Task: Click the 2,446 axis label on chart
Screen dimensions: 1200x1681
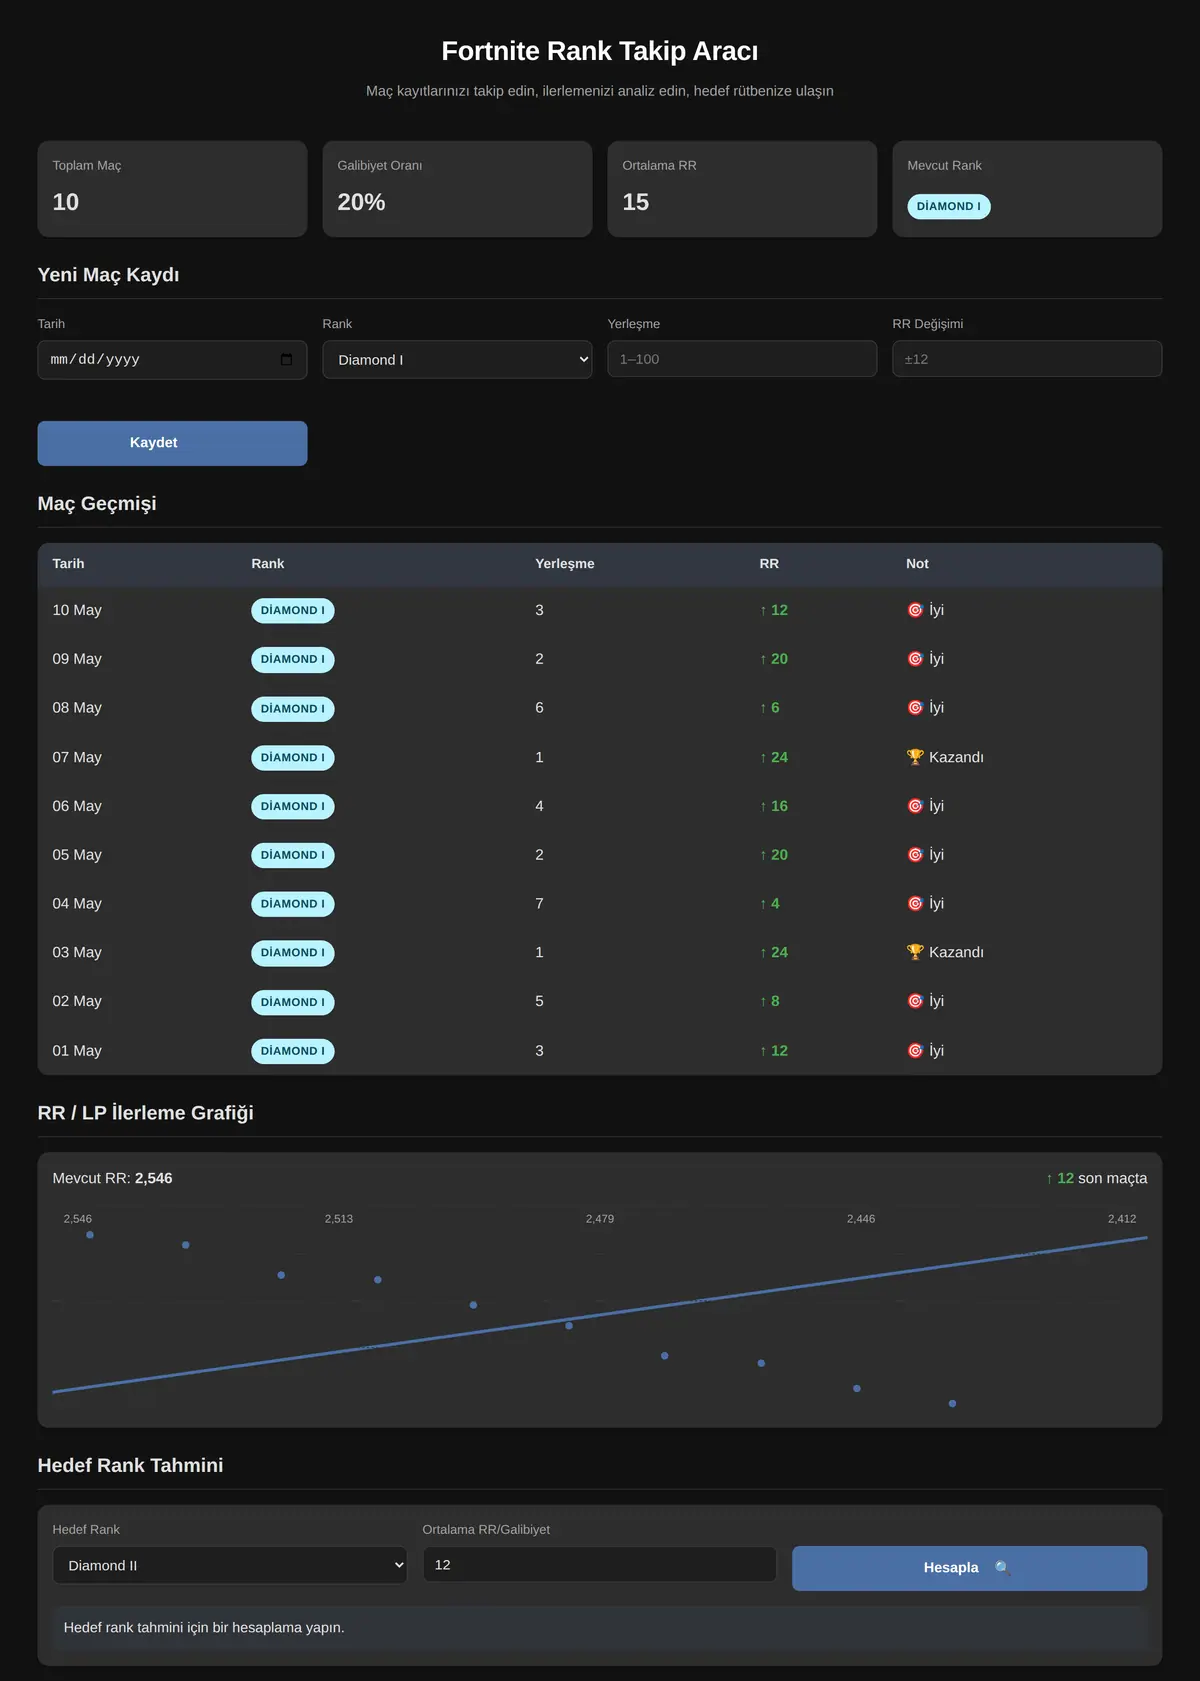Action: pyautogui.click(x=861, y=1219)
